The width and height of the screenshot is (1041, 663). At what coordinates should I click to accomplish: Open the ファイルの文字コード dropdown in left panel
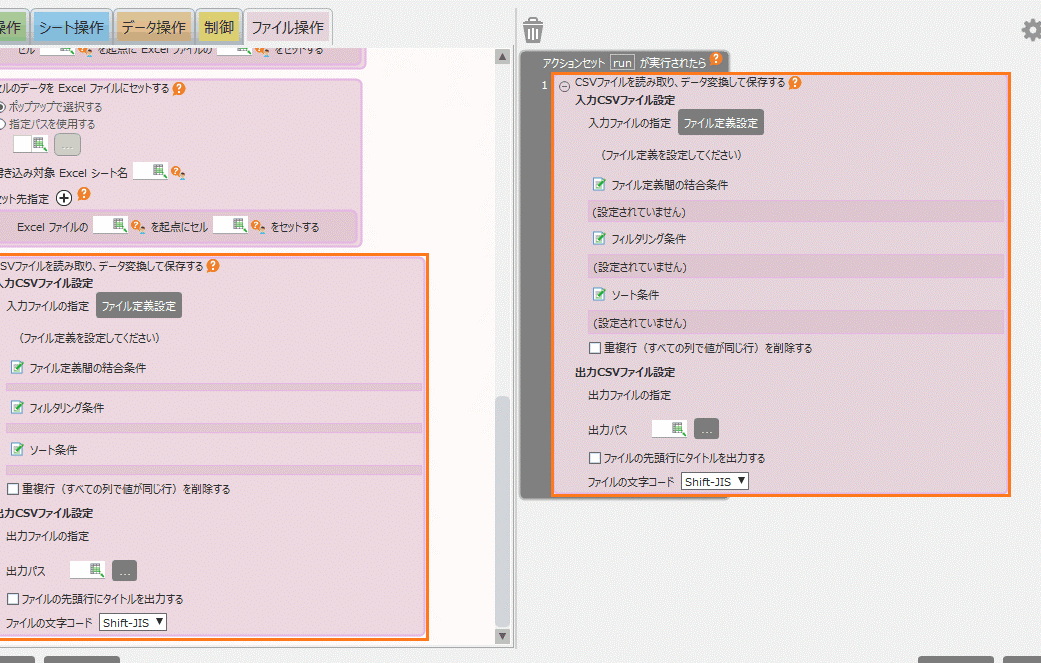132,621
